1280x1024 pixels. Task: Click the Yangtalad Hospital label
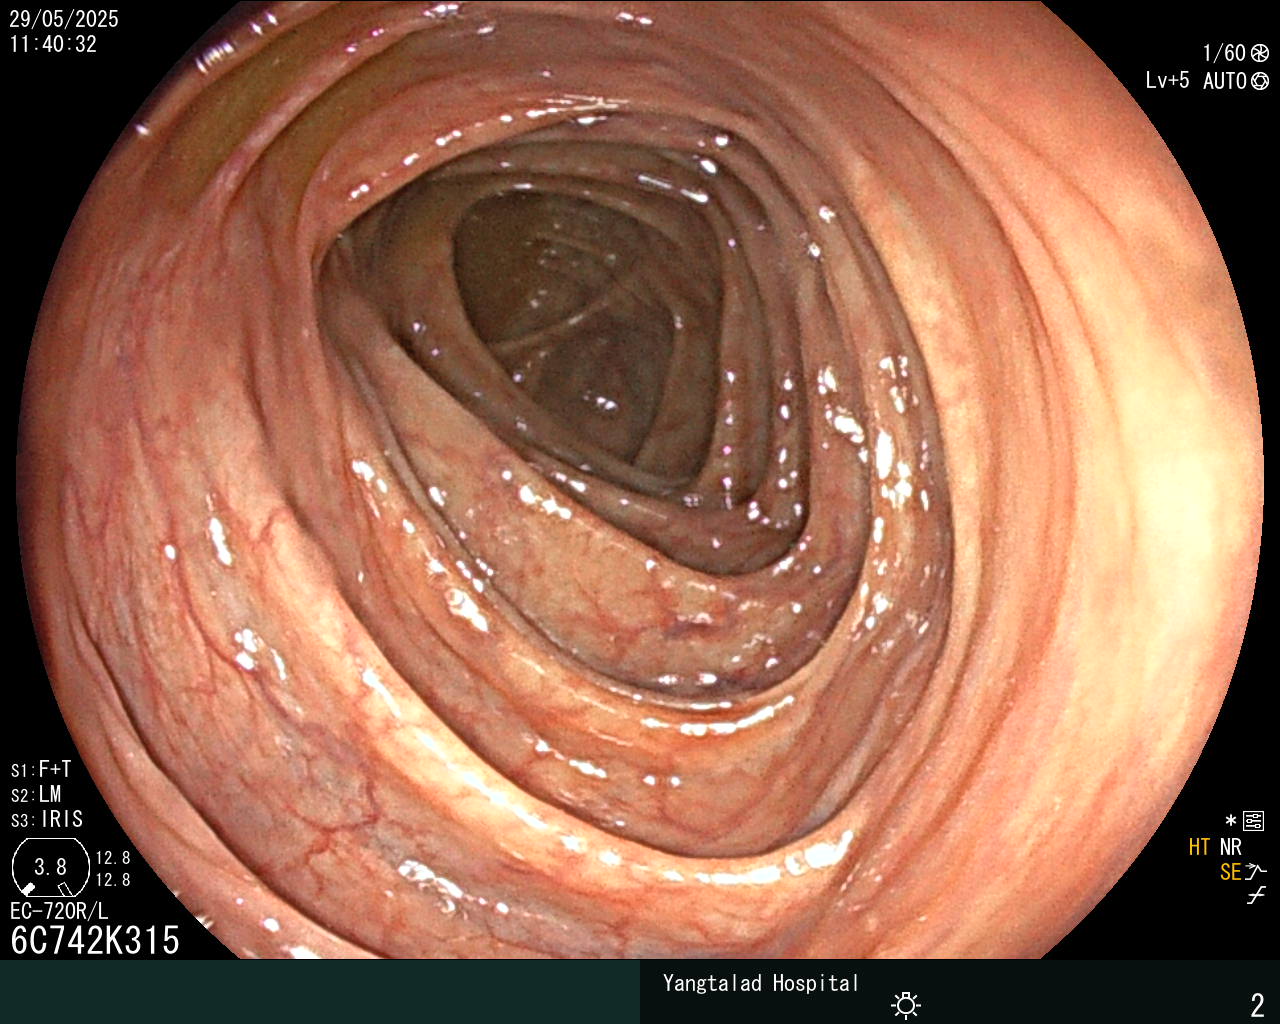click(761, 983)
